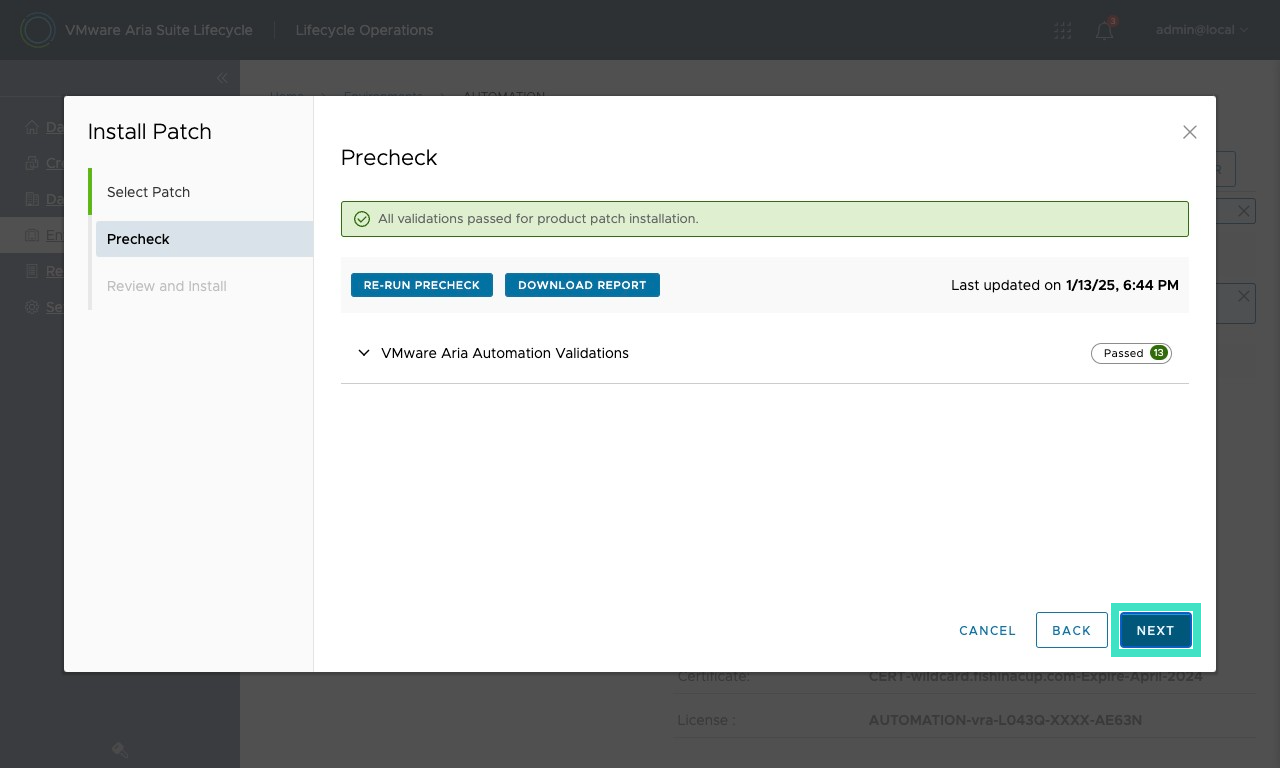The width and height of the screenshot is (1280, 768).
Task: Open the apps grid icon in header
Action: [x=1062, y=30]
